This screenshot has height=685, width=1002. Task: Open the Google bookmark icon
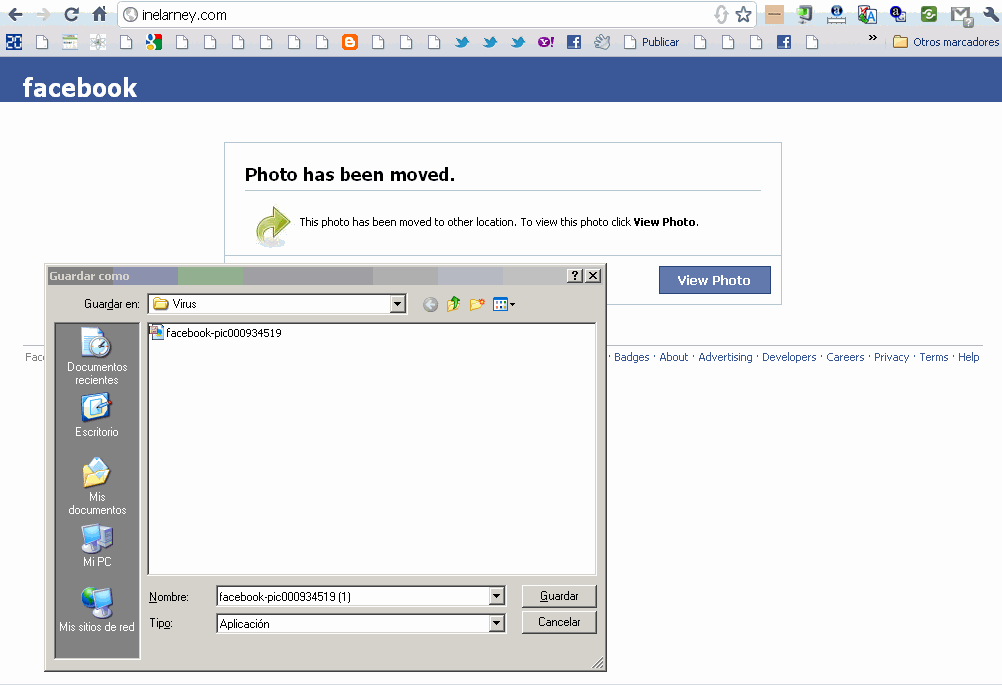(154, 42)
